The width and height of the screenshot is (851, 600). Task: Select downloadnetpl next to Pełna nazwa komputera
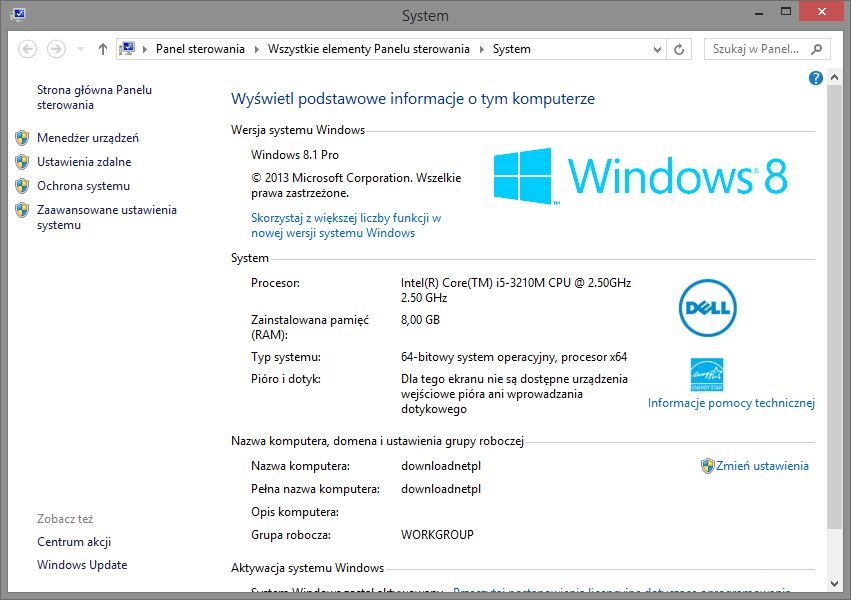tap(441, 489)
